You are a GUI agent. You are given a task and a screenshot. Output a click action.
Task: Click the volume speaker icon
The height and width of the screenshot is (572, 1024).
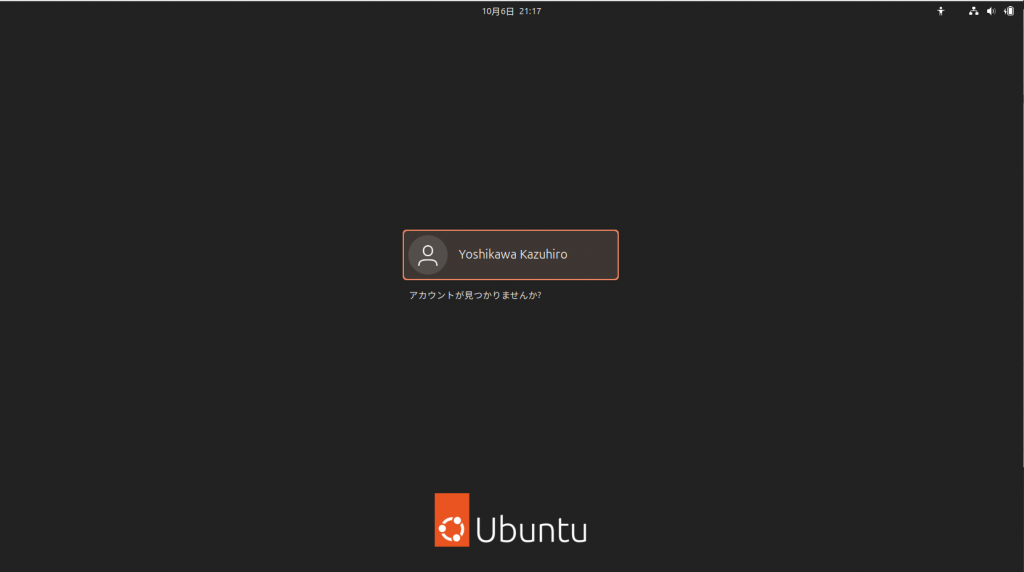(x=991, y=11)
